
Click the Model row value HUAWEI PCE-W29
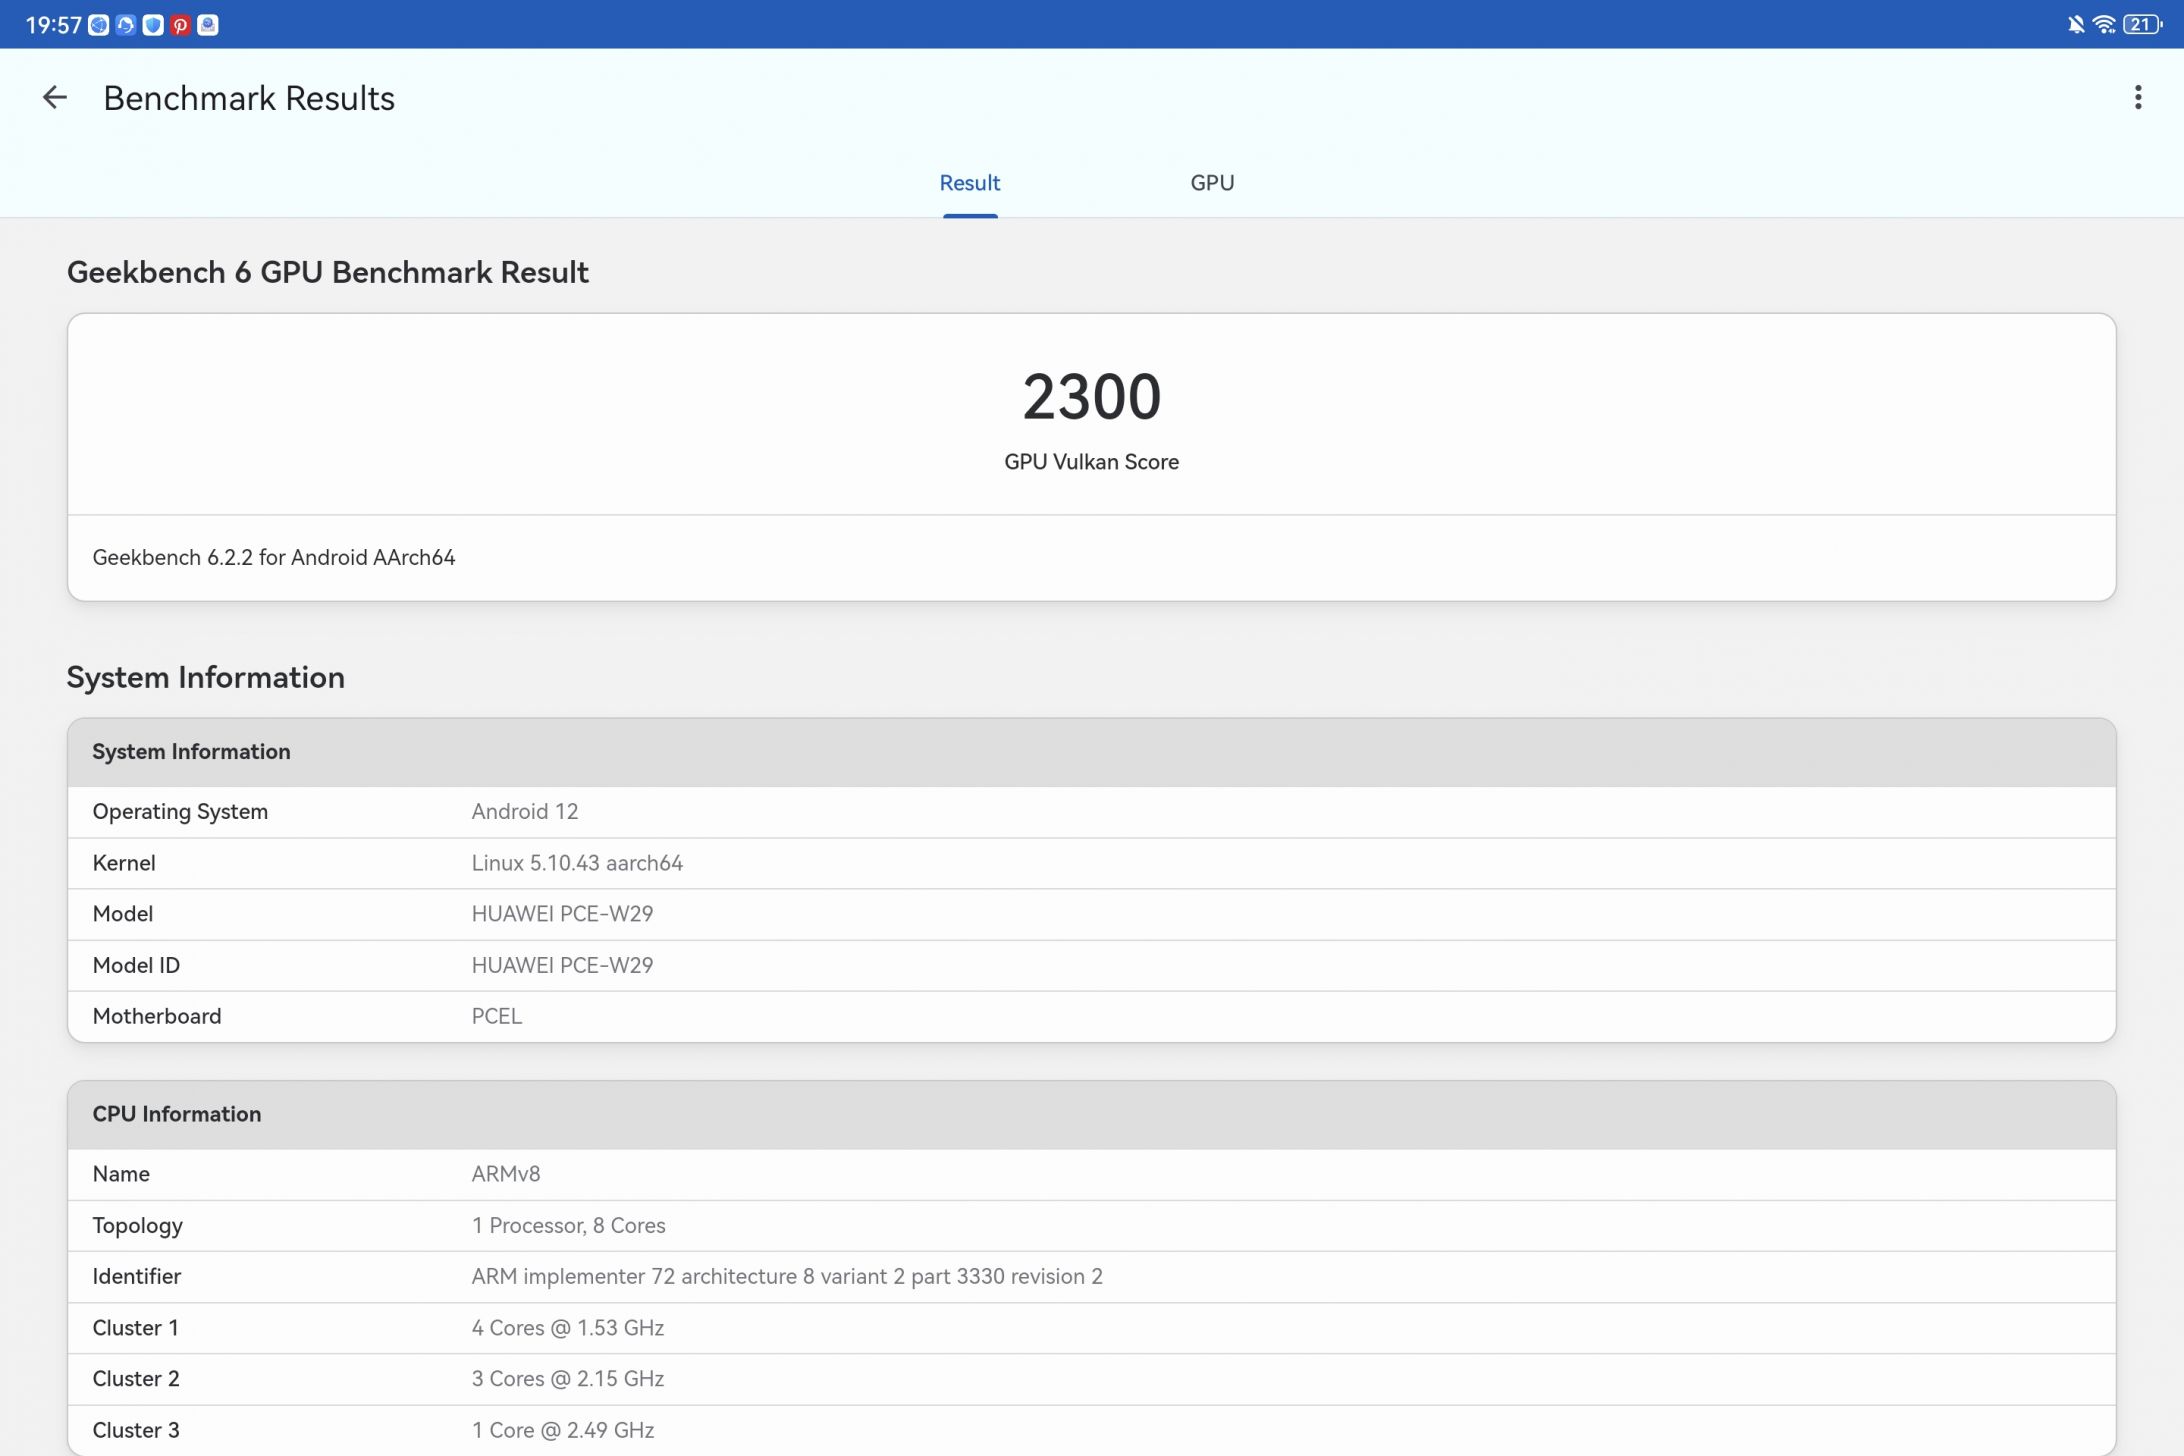click(x=562, y=914)
